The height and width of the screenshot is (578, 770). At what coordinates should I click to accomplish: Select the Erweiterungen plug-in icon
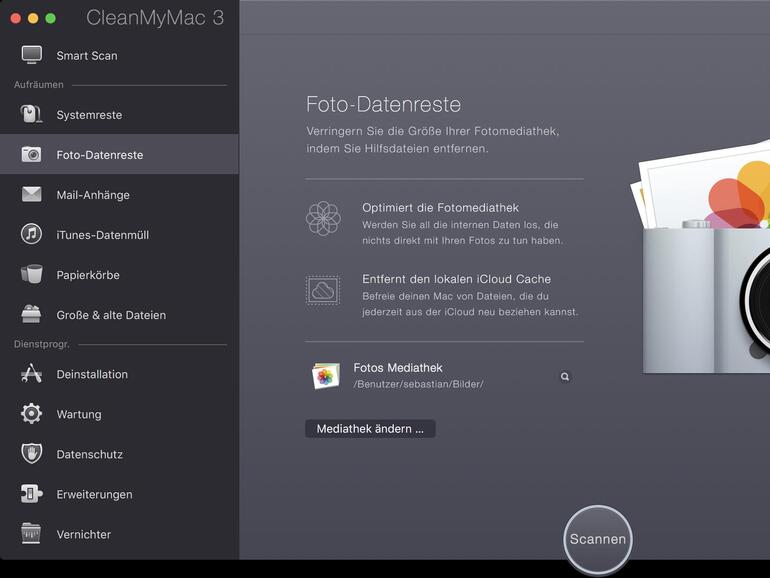coord(32,494)
